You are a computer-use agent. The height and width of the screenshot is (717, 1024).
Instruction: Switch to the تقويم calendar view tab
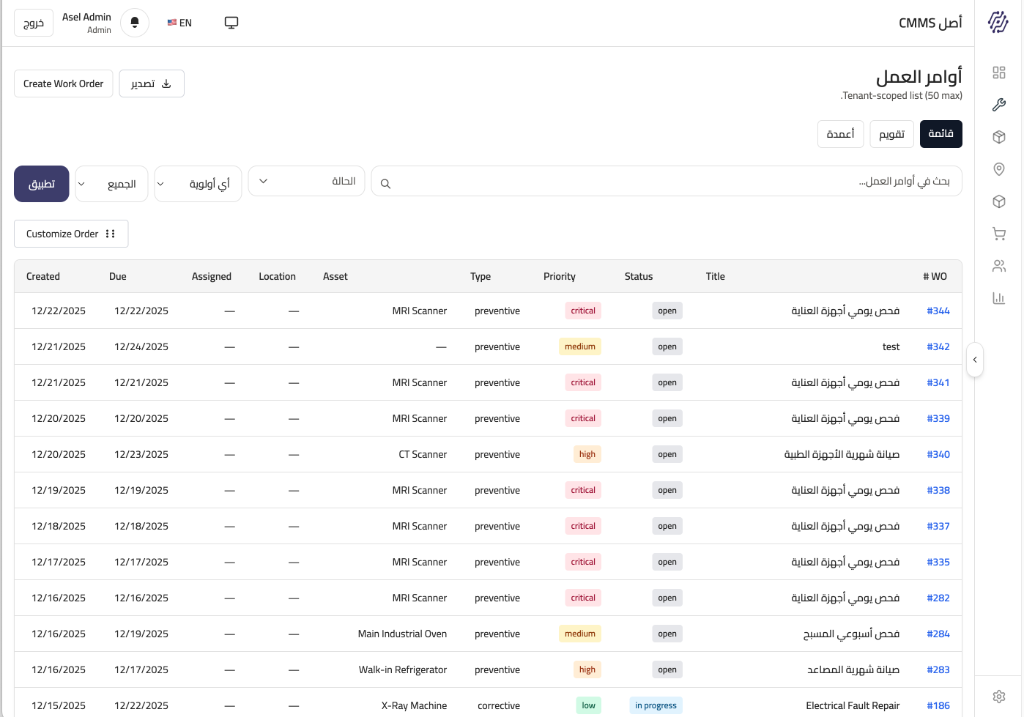click(890, 134)
